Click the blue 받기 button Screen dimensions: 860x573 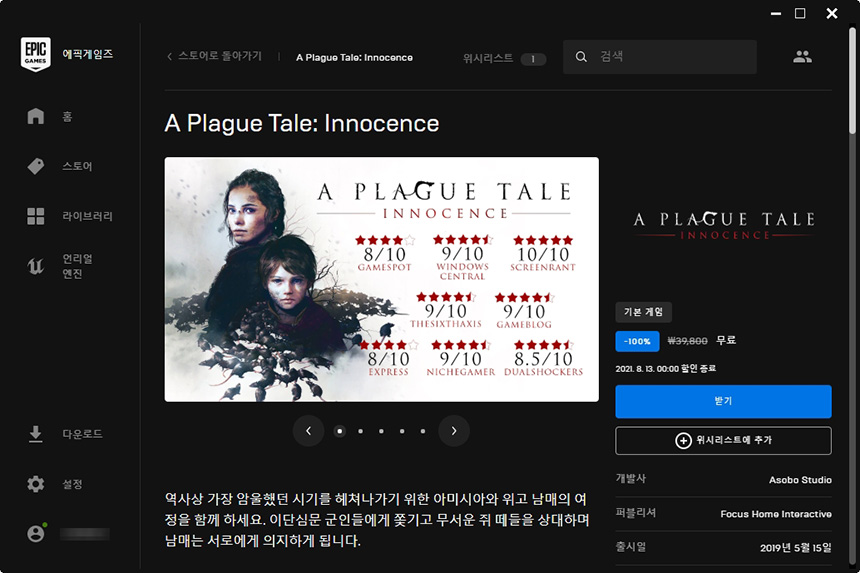(723, 401)
